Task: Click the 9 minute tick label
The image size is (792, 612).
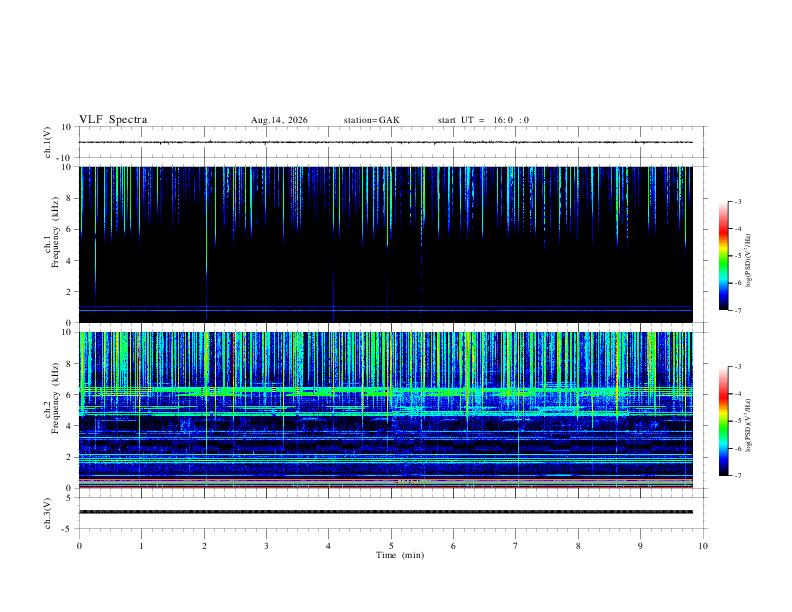Action: 640,546
